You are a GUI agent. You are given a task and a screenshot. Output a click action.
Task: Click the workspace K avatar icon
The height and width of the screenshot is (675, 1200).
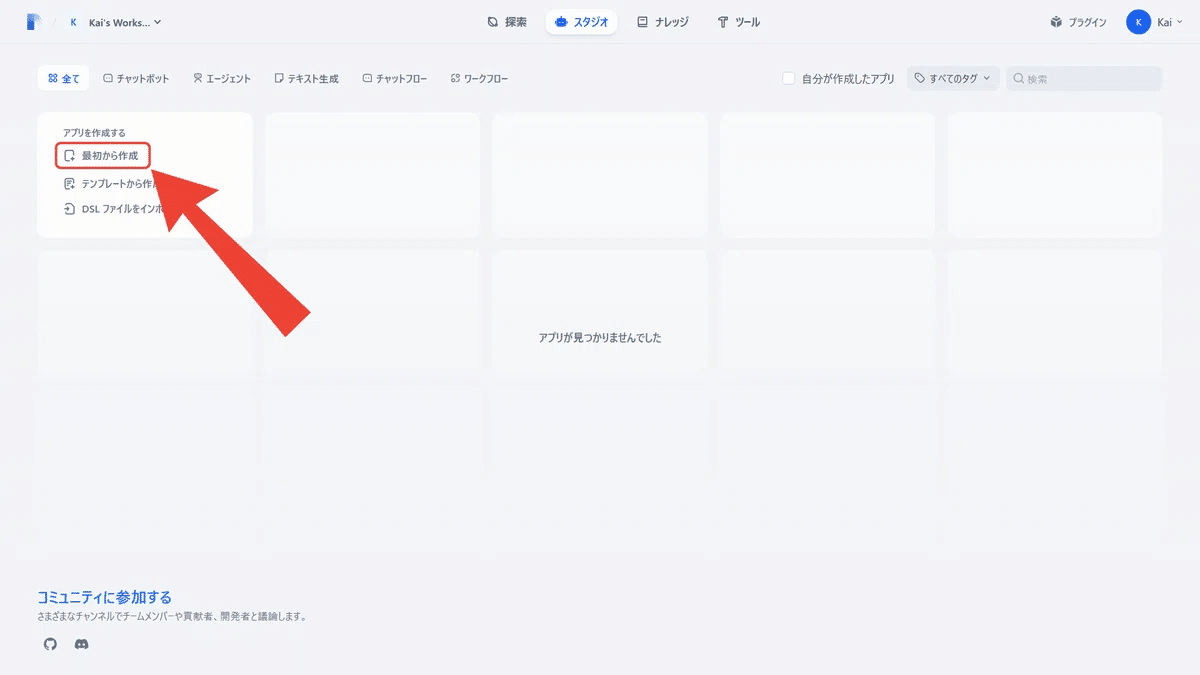click(x=73, y=22)
